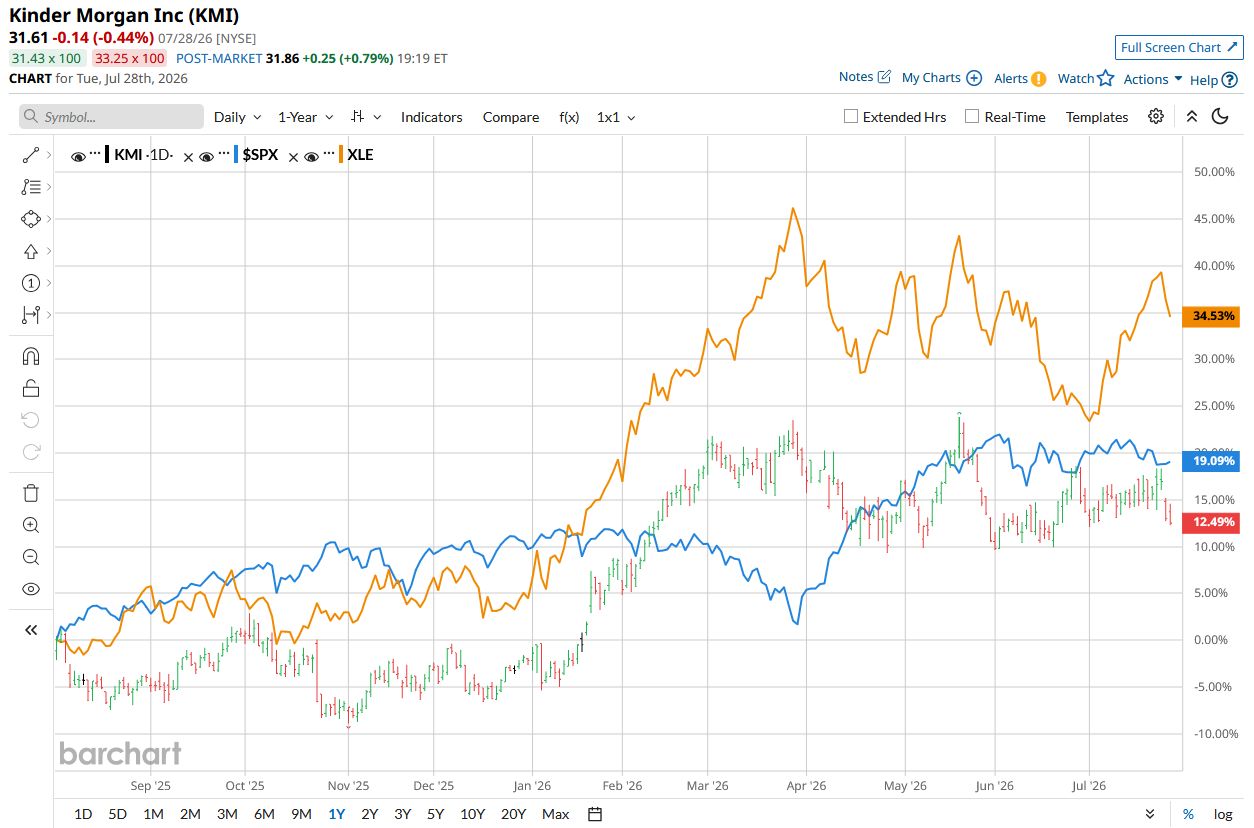This screenshot has height=828, width=1254.
Task: Pick the price range measurement tool
Action: [30, 315]
